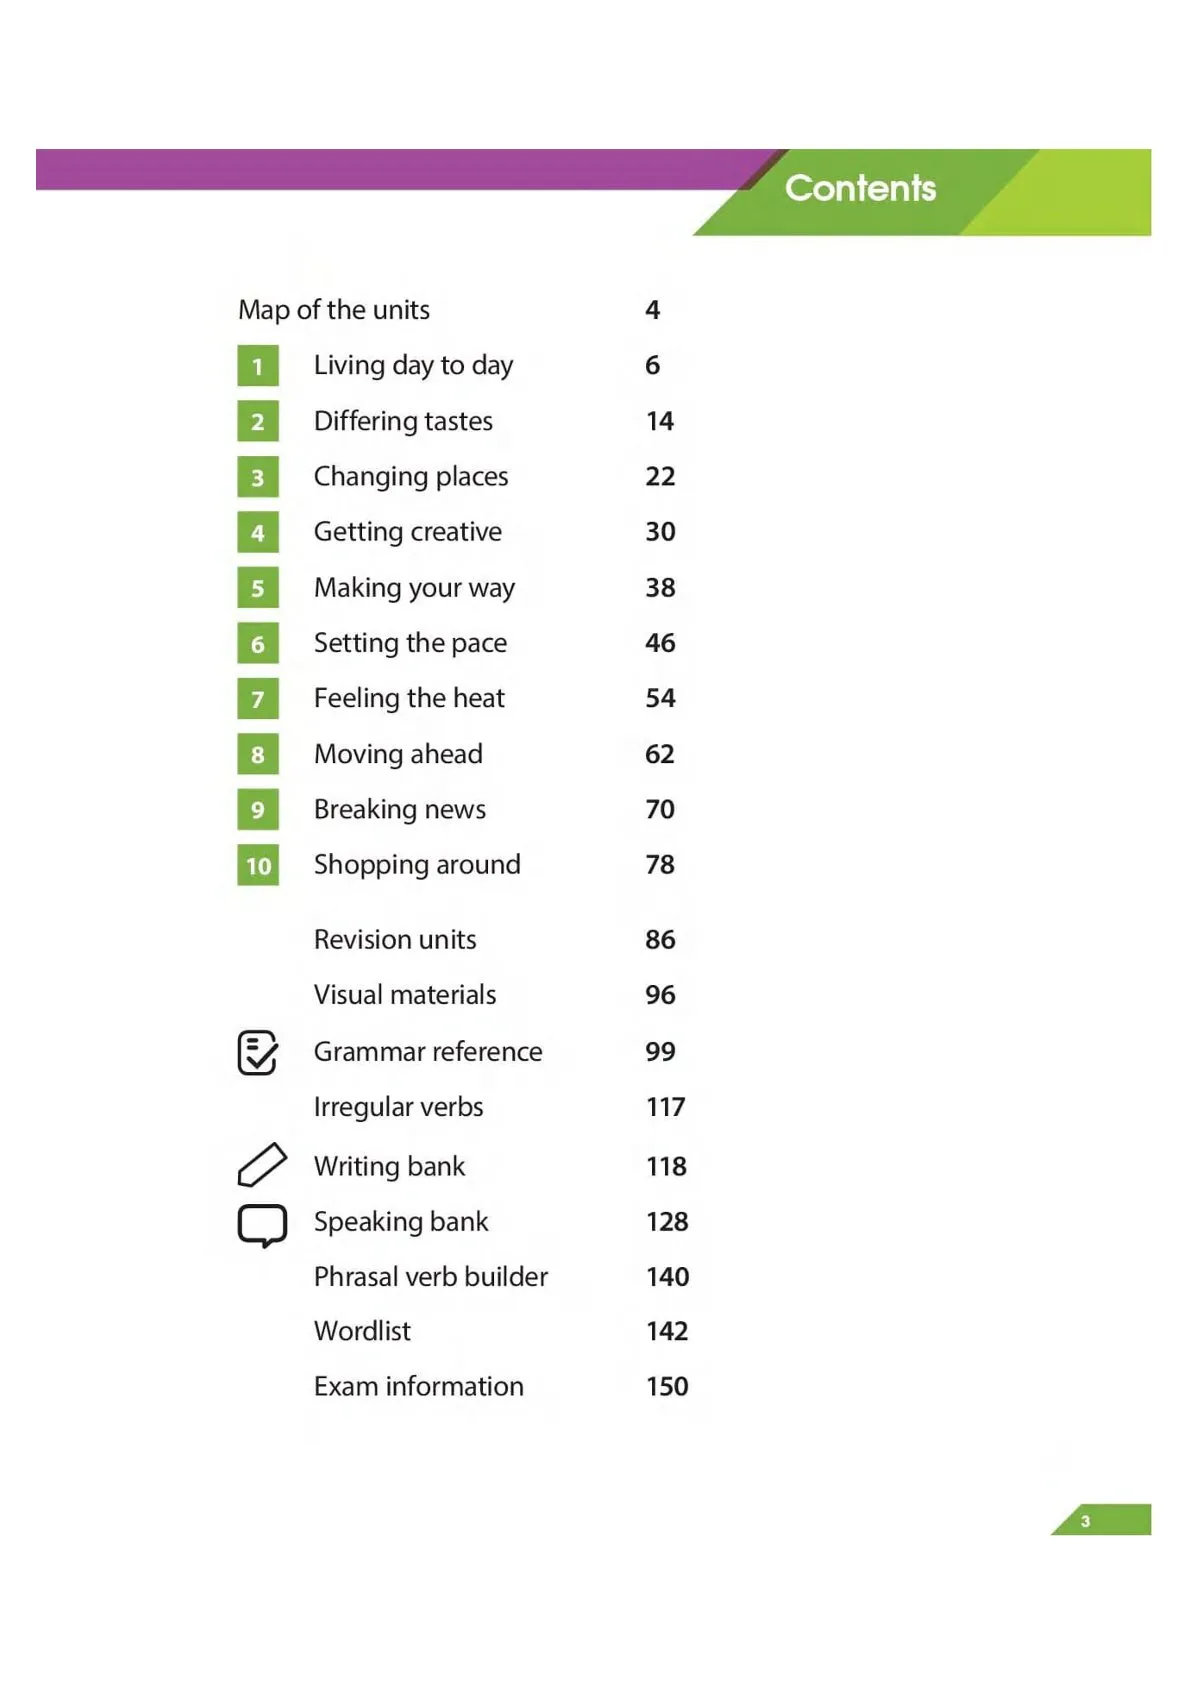The height and width of the screenshot is (1684, 1190).
Task: Click page number 140 for Phrasal verb builder
Action: click(668, 1277)
